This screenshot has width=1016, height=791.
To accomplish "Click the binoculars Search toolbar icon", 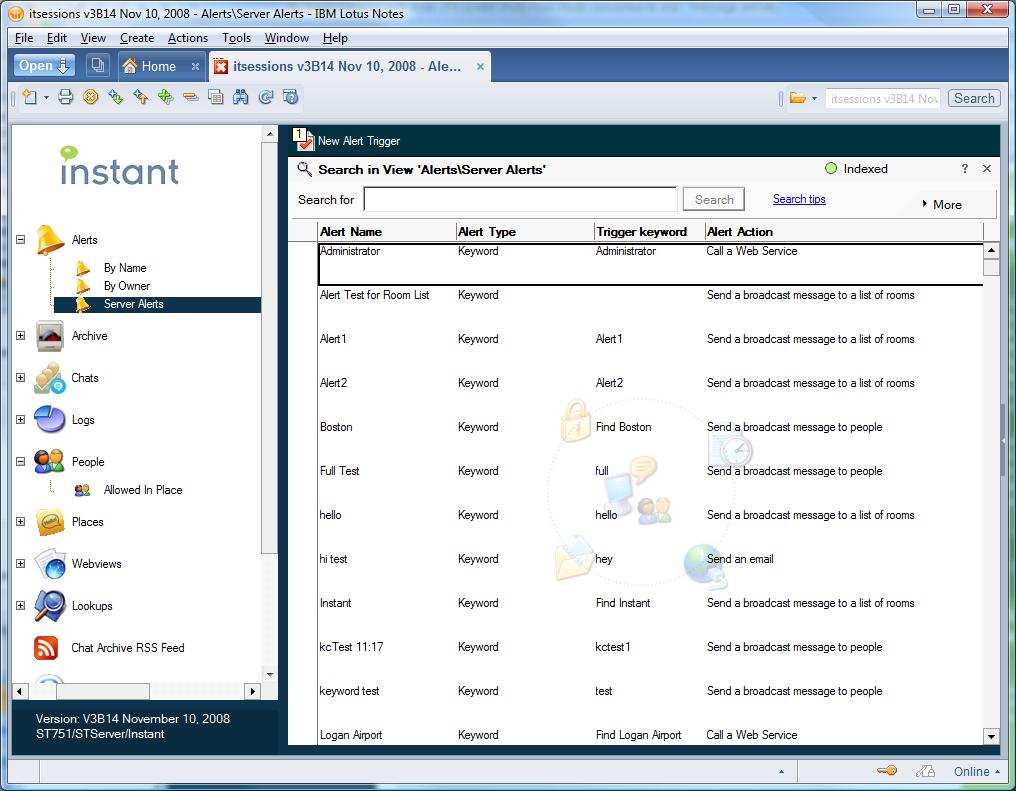I will pos(241,98).
